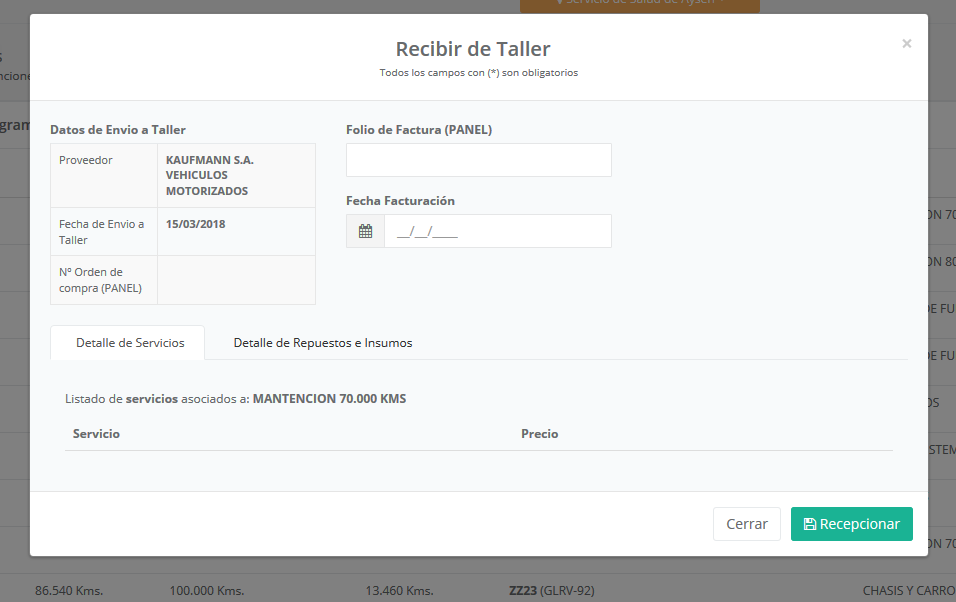The width and height of the screenshot is (956, 602).
Task: Open Detalle de Repuestos e Insumos tab
Action: (322, 342)
